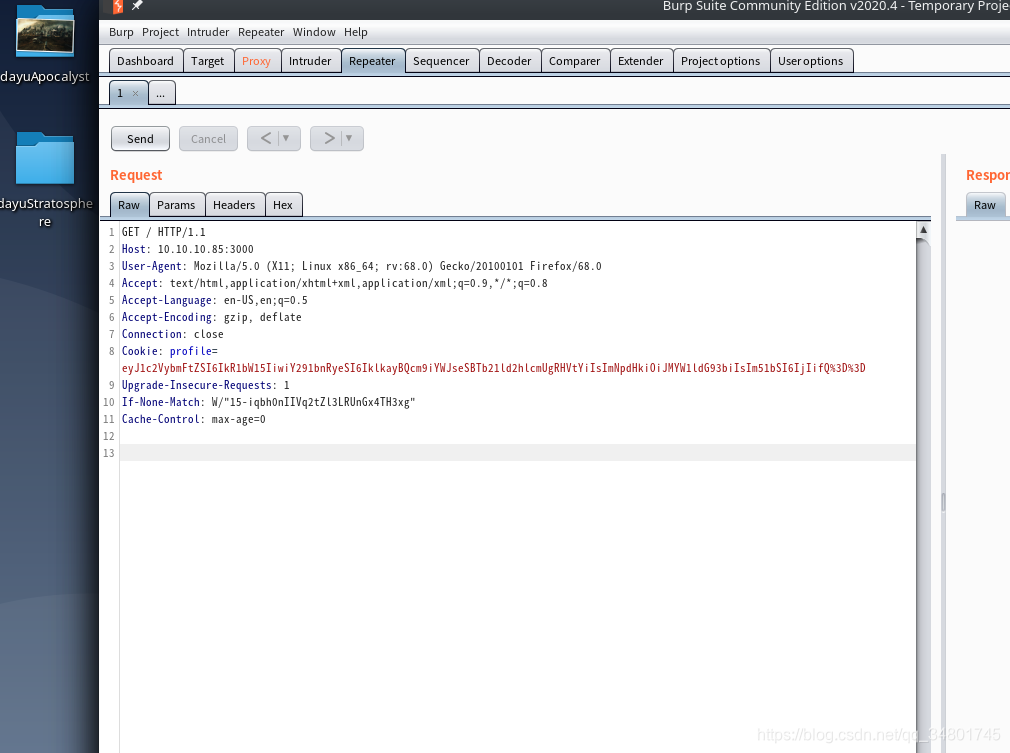Switch to the Dashboard tab
This screenshot has height=753, width=1010.
coord(146,61)
